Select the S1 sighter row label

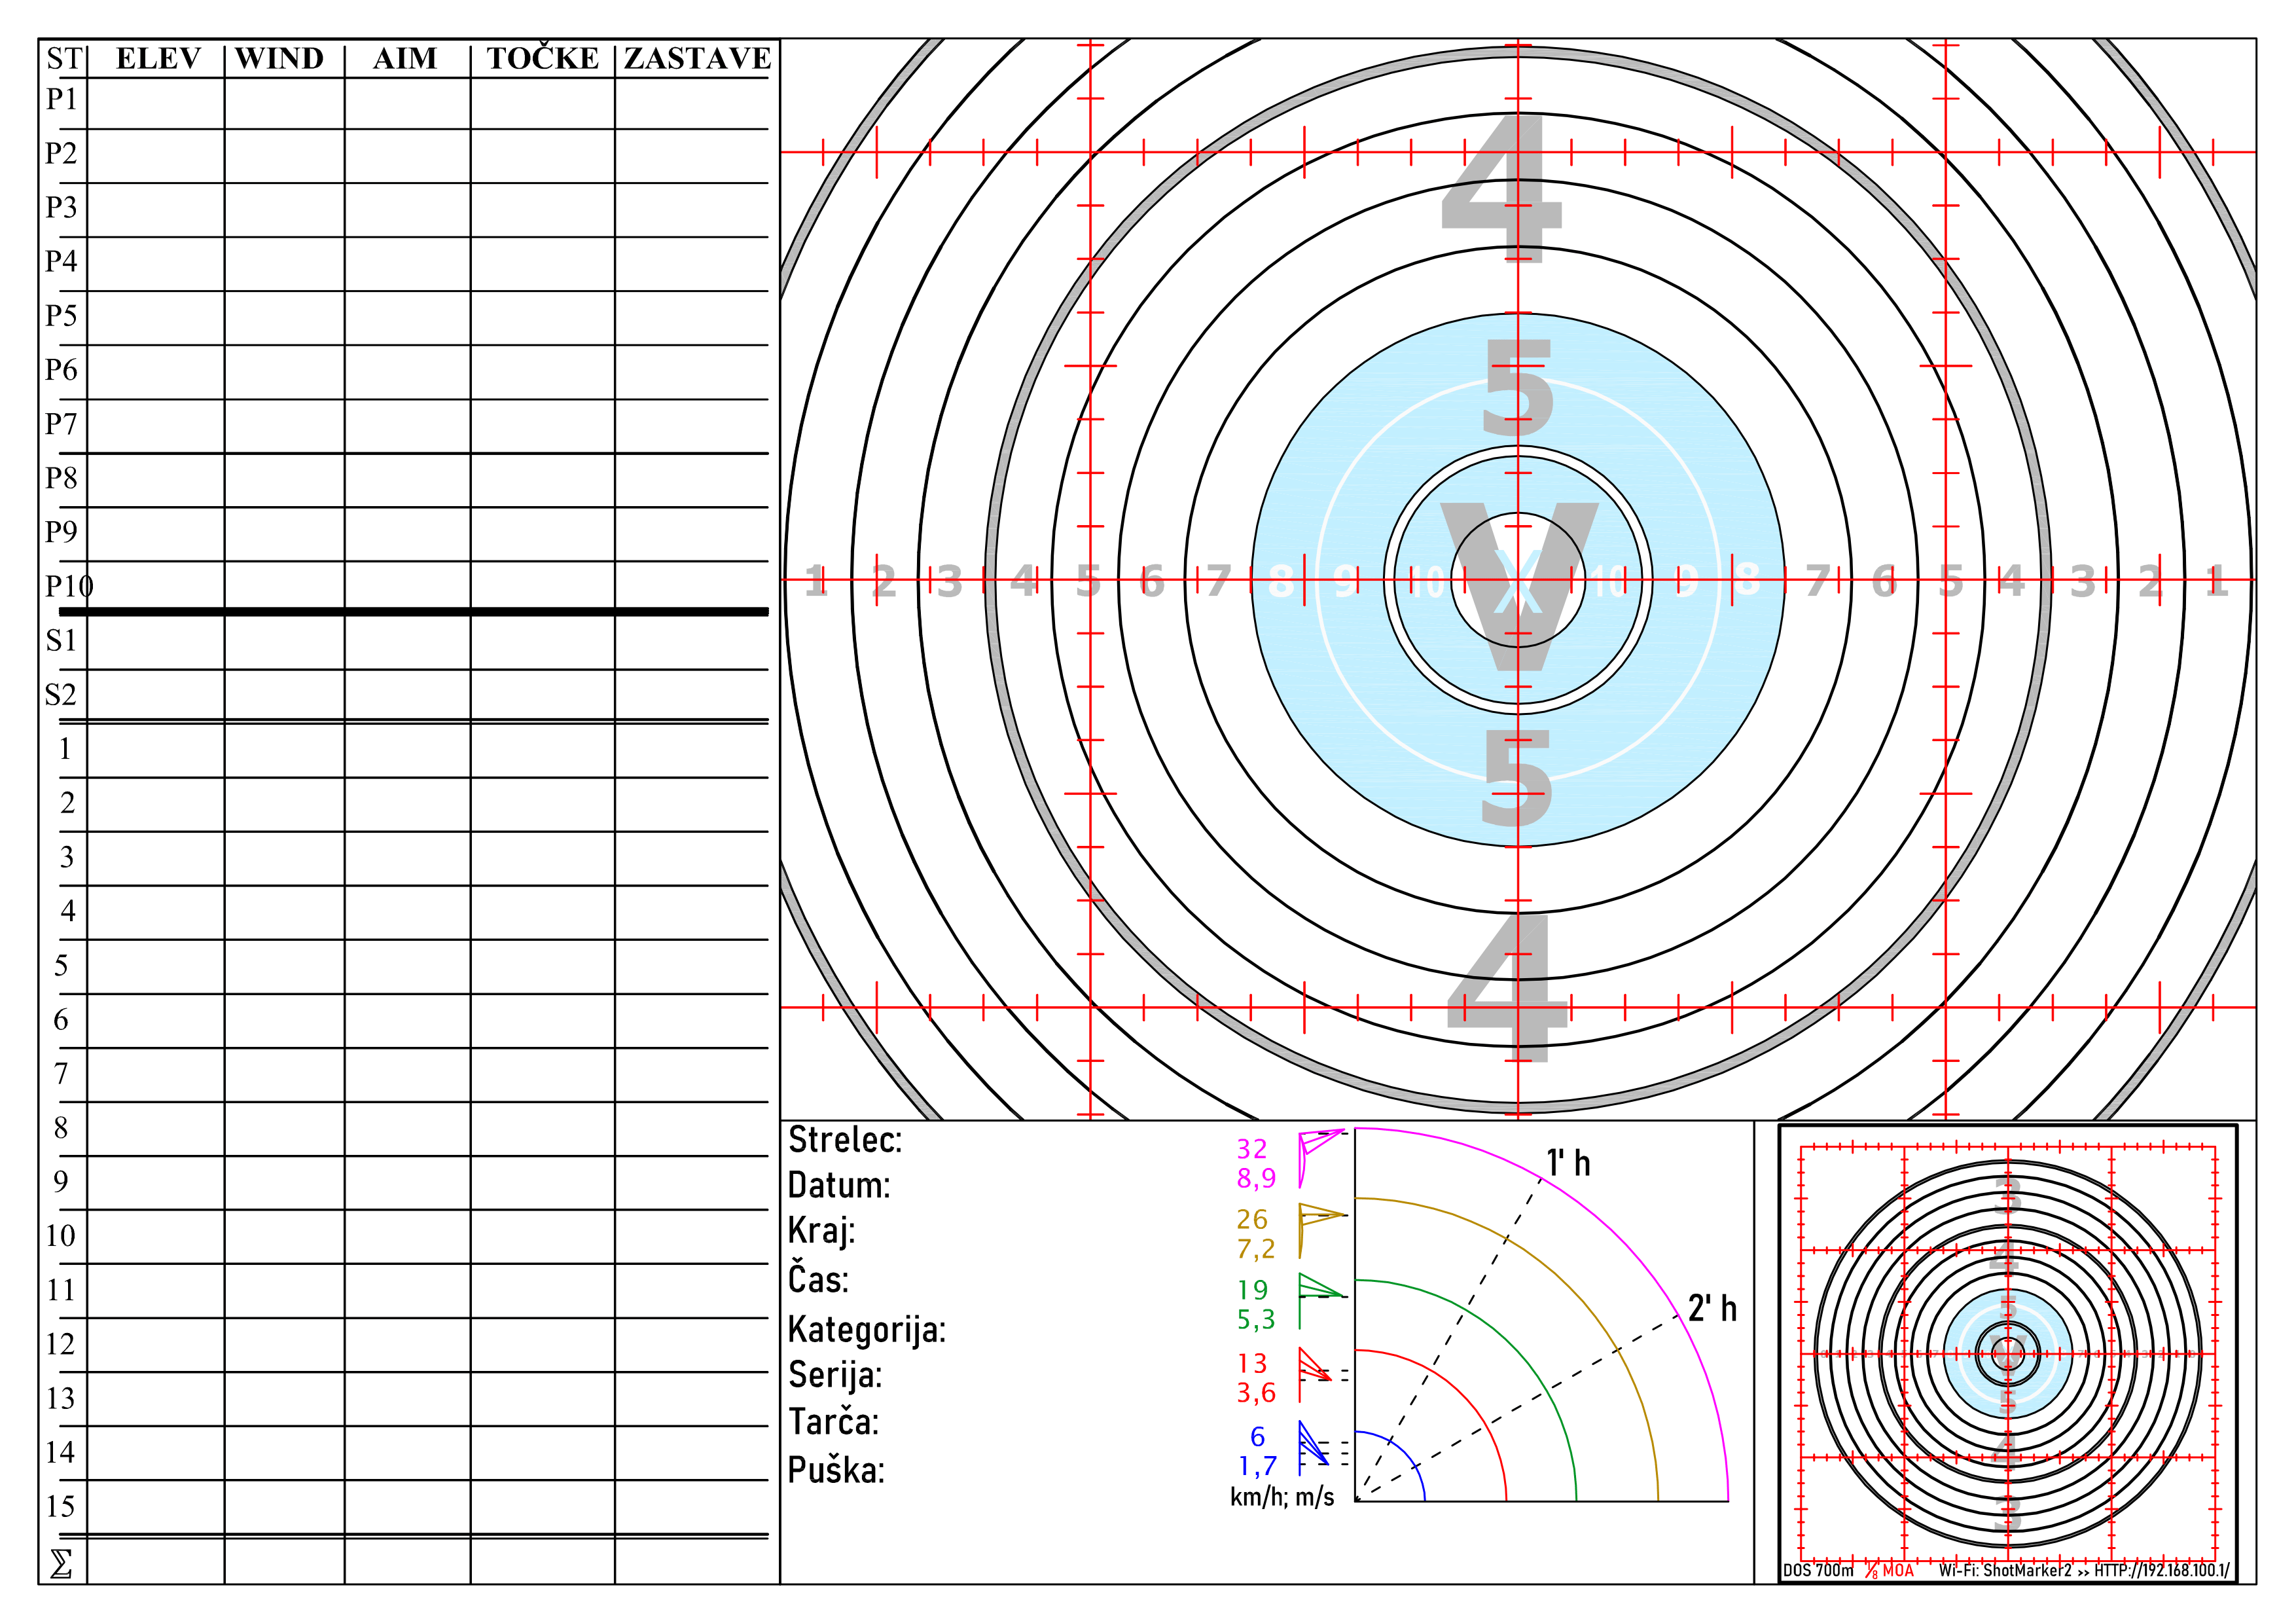click(x=61, y=640)
